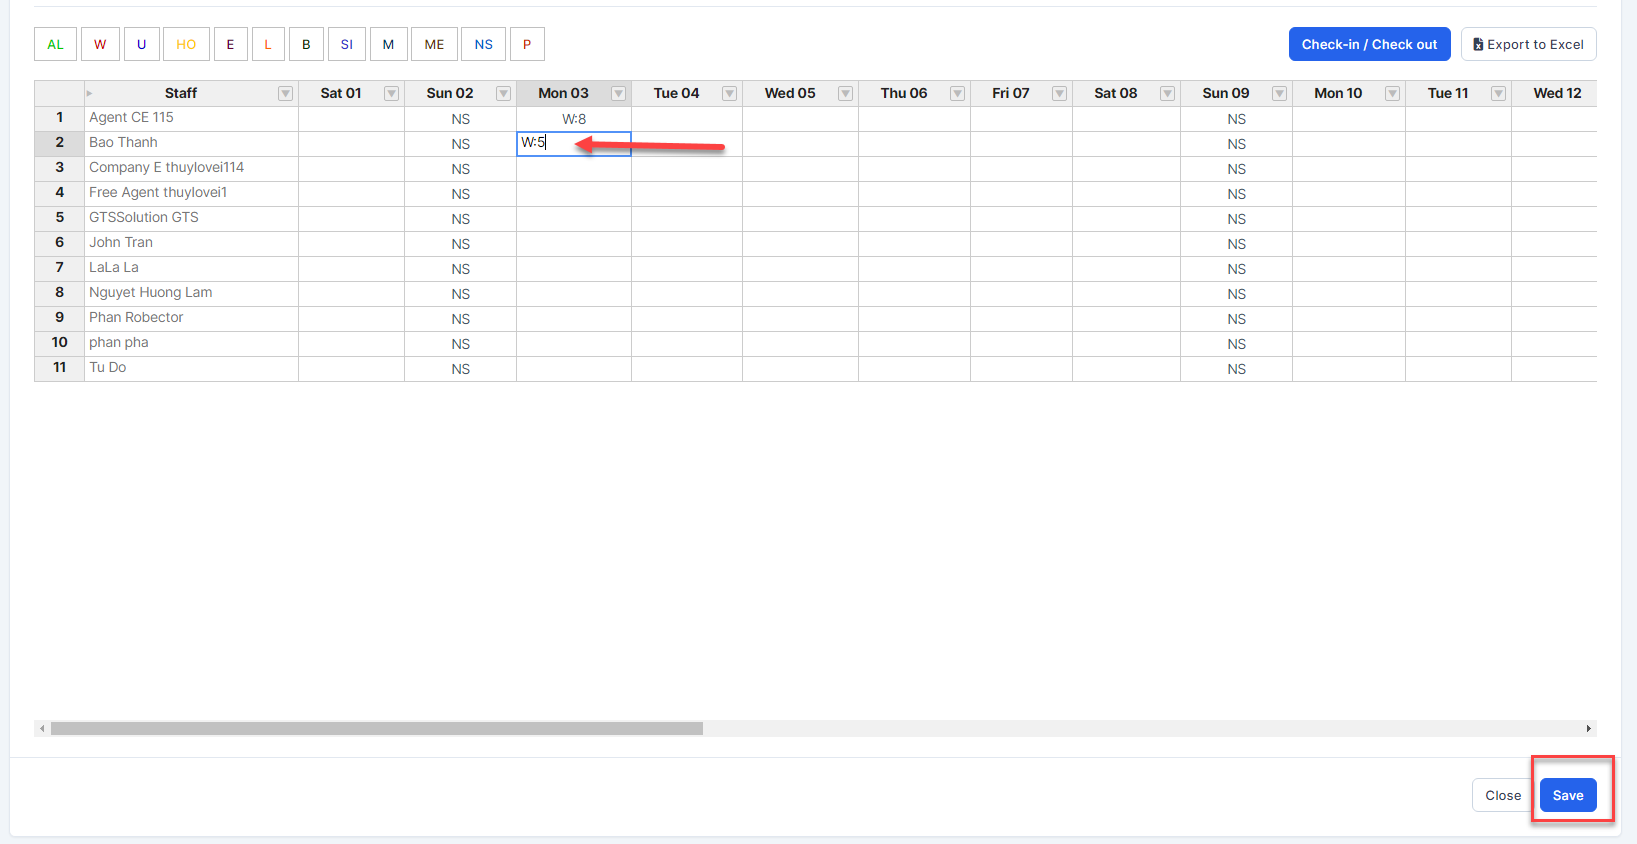Image resolution: width=1637 pixels, height=844 pixels.
Task: Select the red W shift code button
Action: 100,44
